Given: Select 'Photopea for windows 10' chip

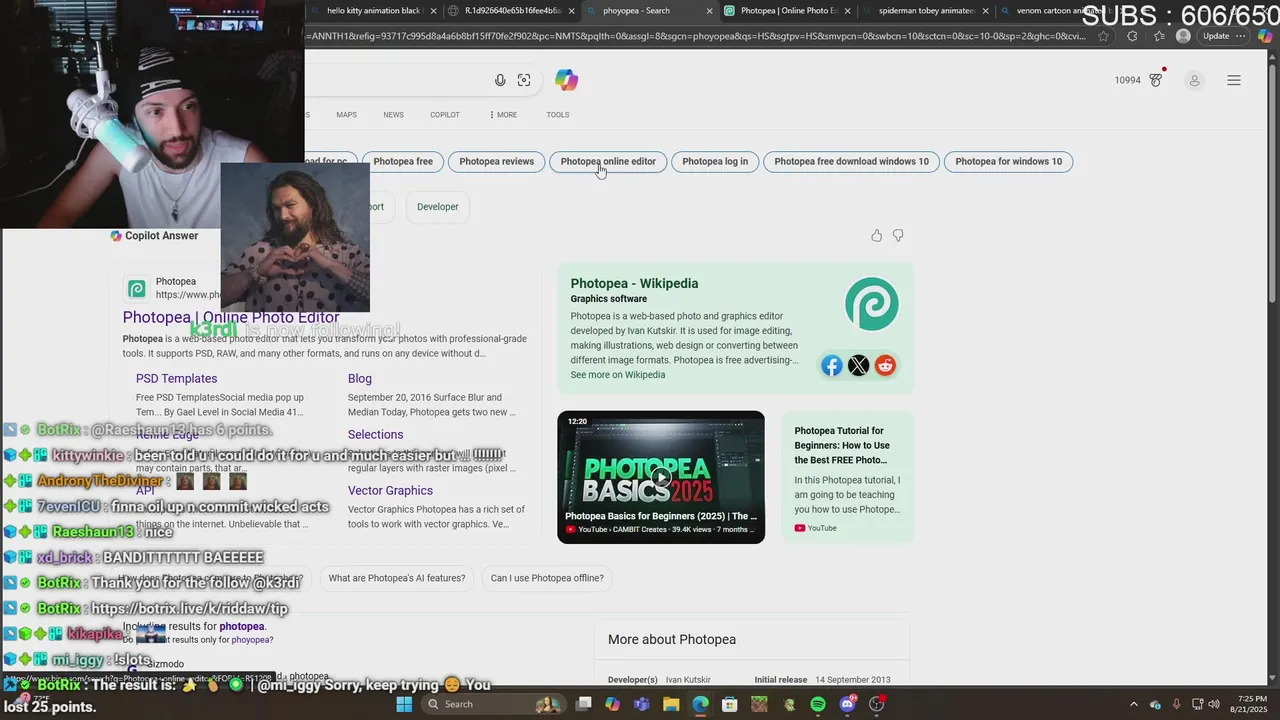Looking at the screenshot, I should pyautogui.click(x=1008, y=161).
